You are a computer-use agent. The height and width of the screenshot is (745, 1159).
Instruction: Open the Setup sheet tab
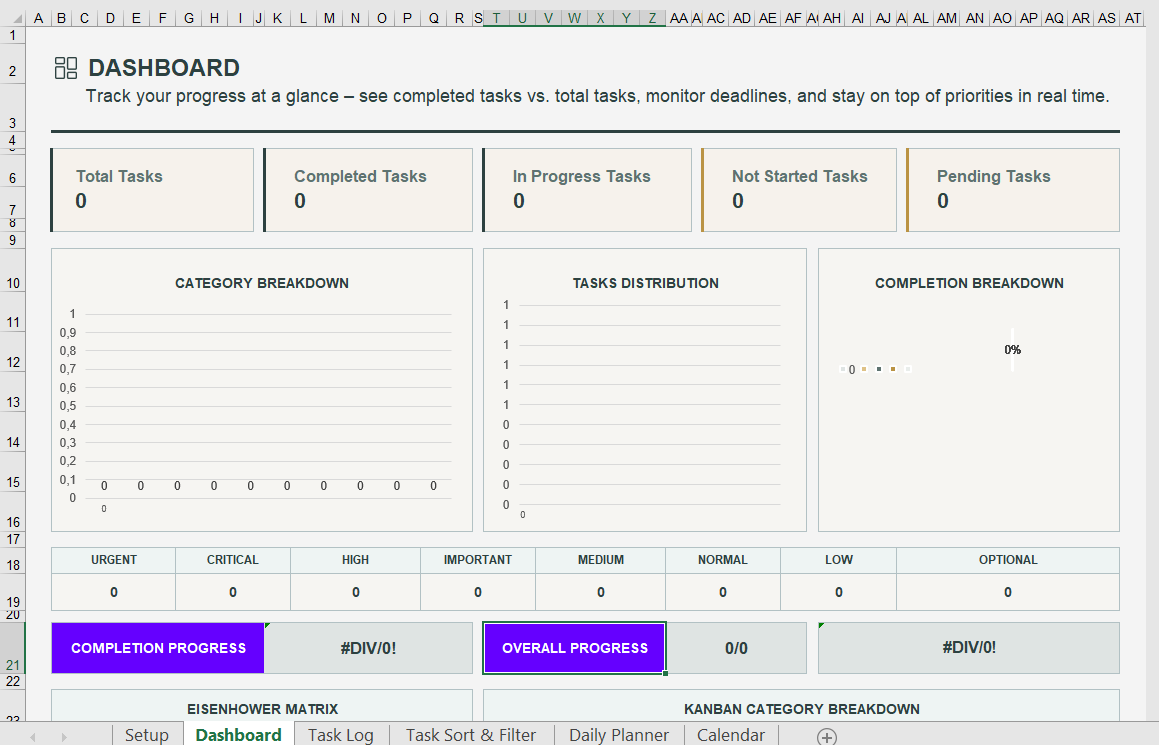(x=146, y=735)
